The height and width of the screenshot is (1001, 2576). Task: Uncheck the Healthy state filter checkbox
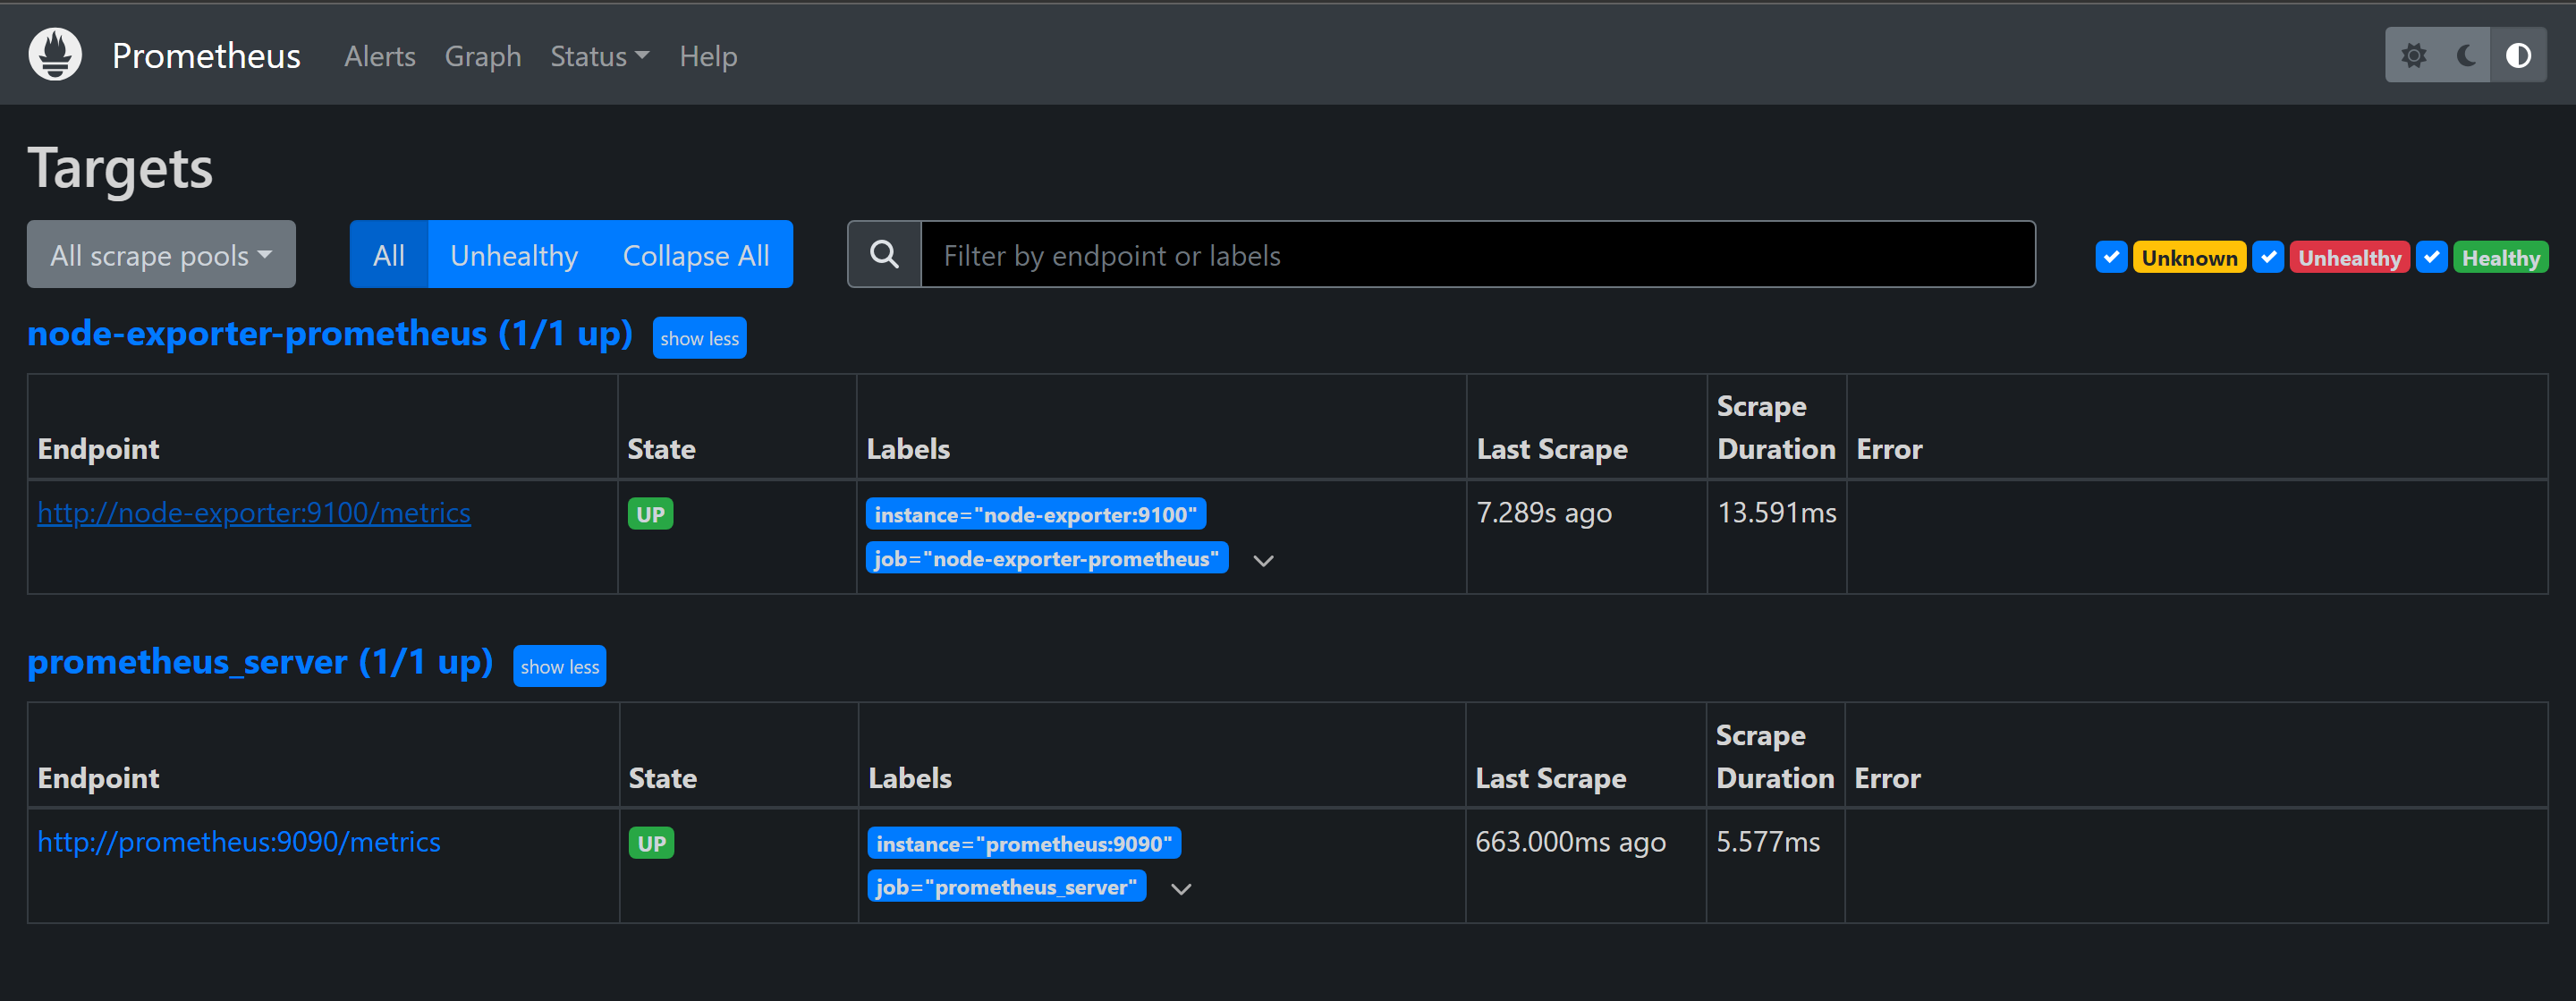click(x=2432, y=257)
